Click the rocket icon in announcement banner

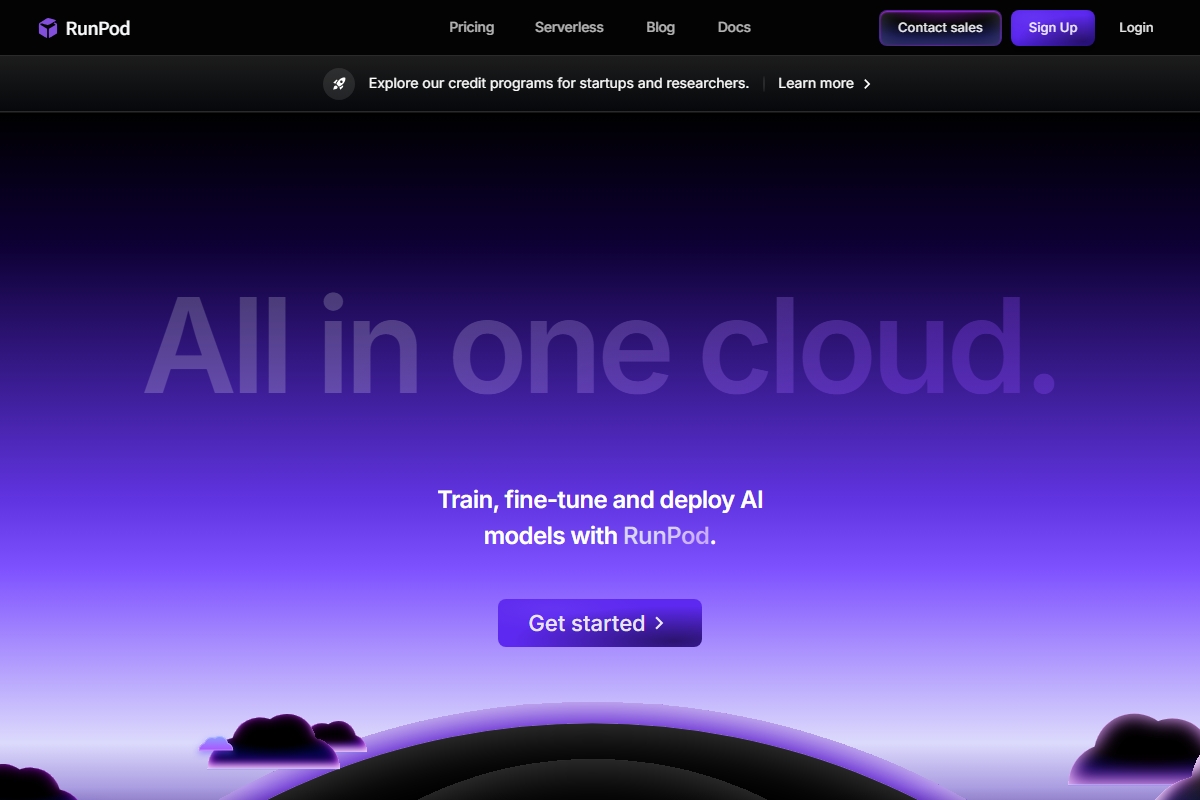[x=339, y=84]
